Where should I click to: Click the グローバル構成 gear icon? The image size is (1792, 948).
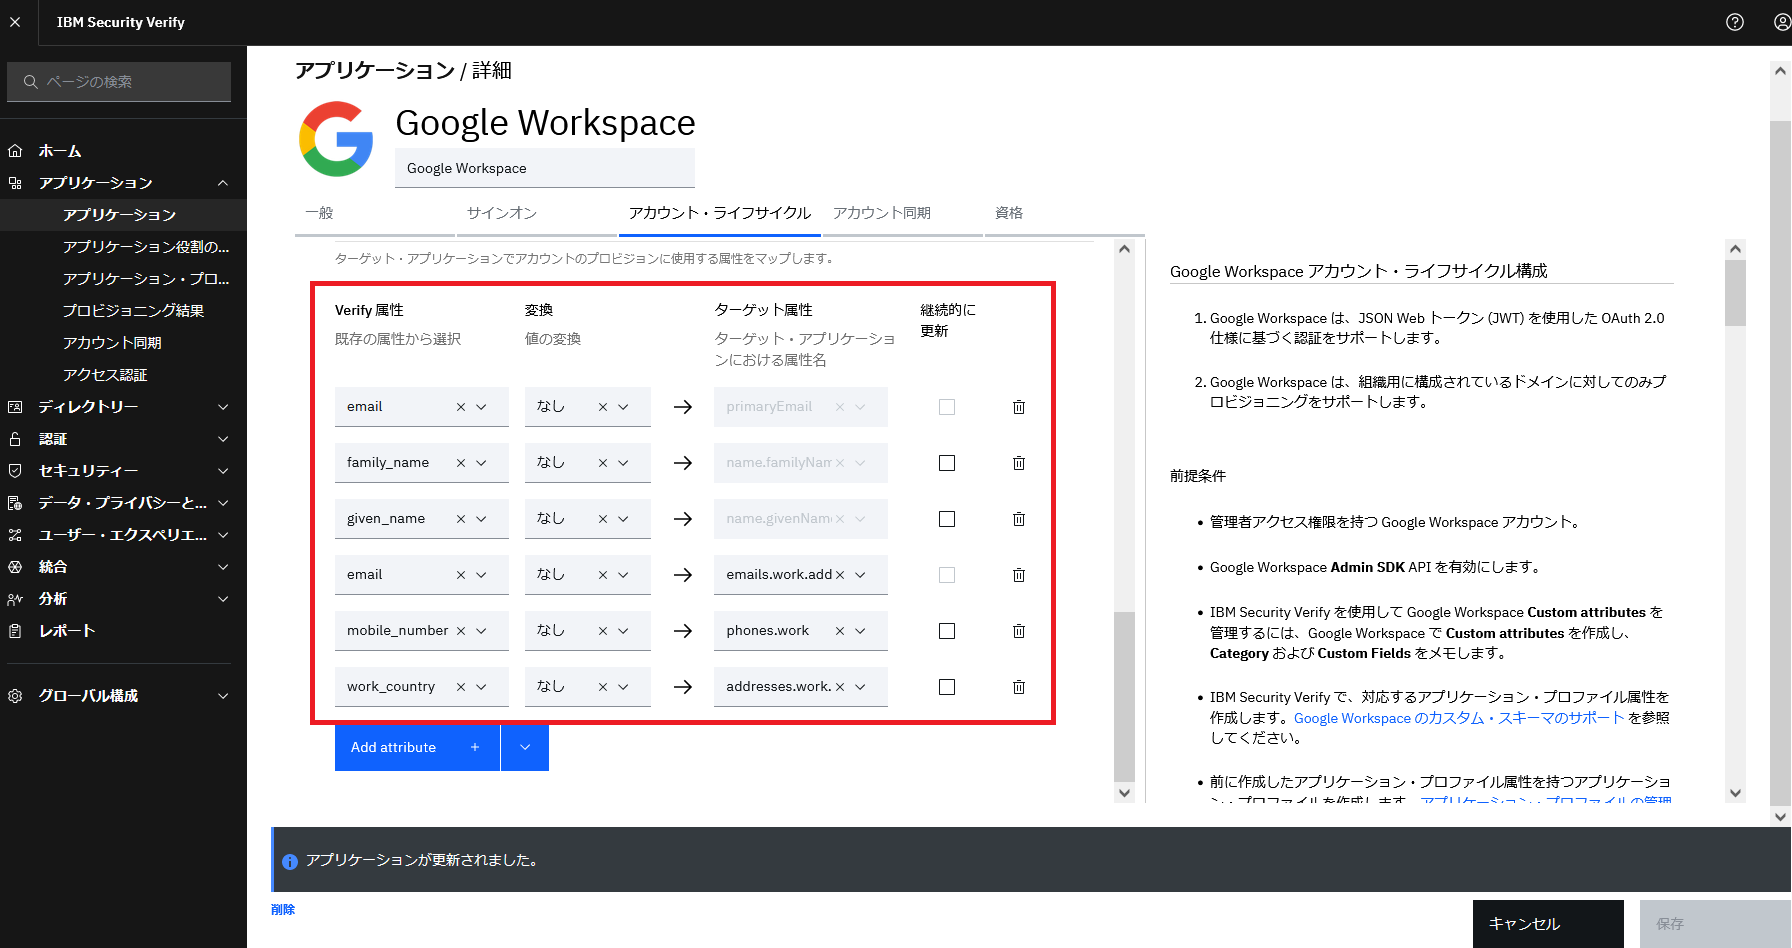click(15, 696)
